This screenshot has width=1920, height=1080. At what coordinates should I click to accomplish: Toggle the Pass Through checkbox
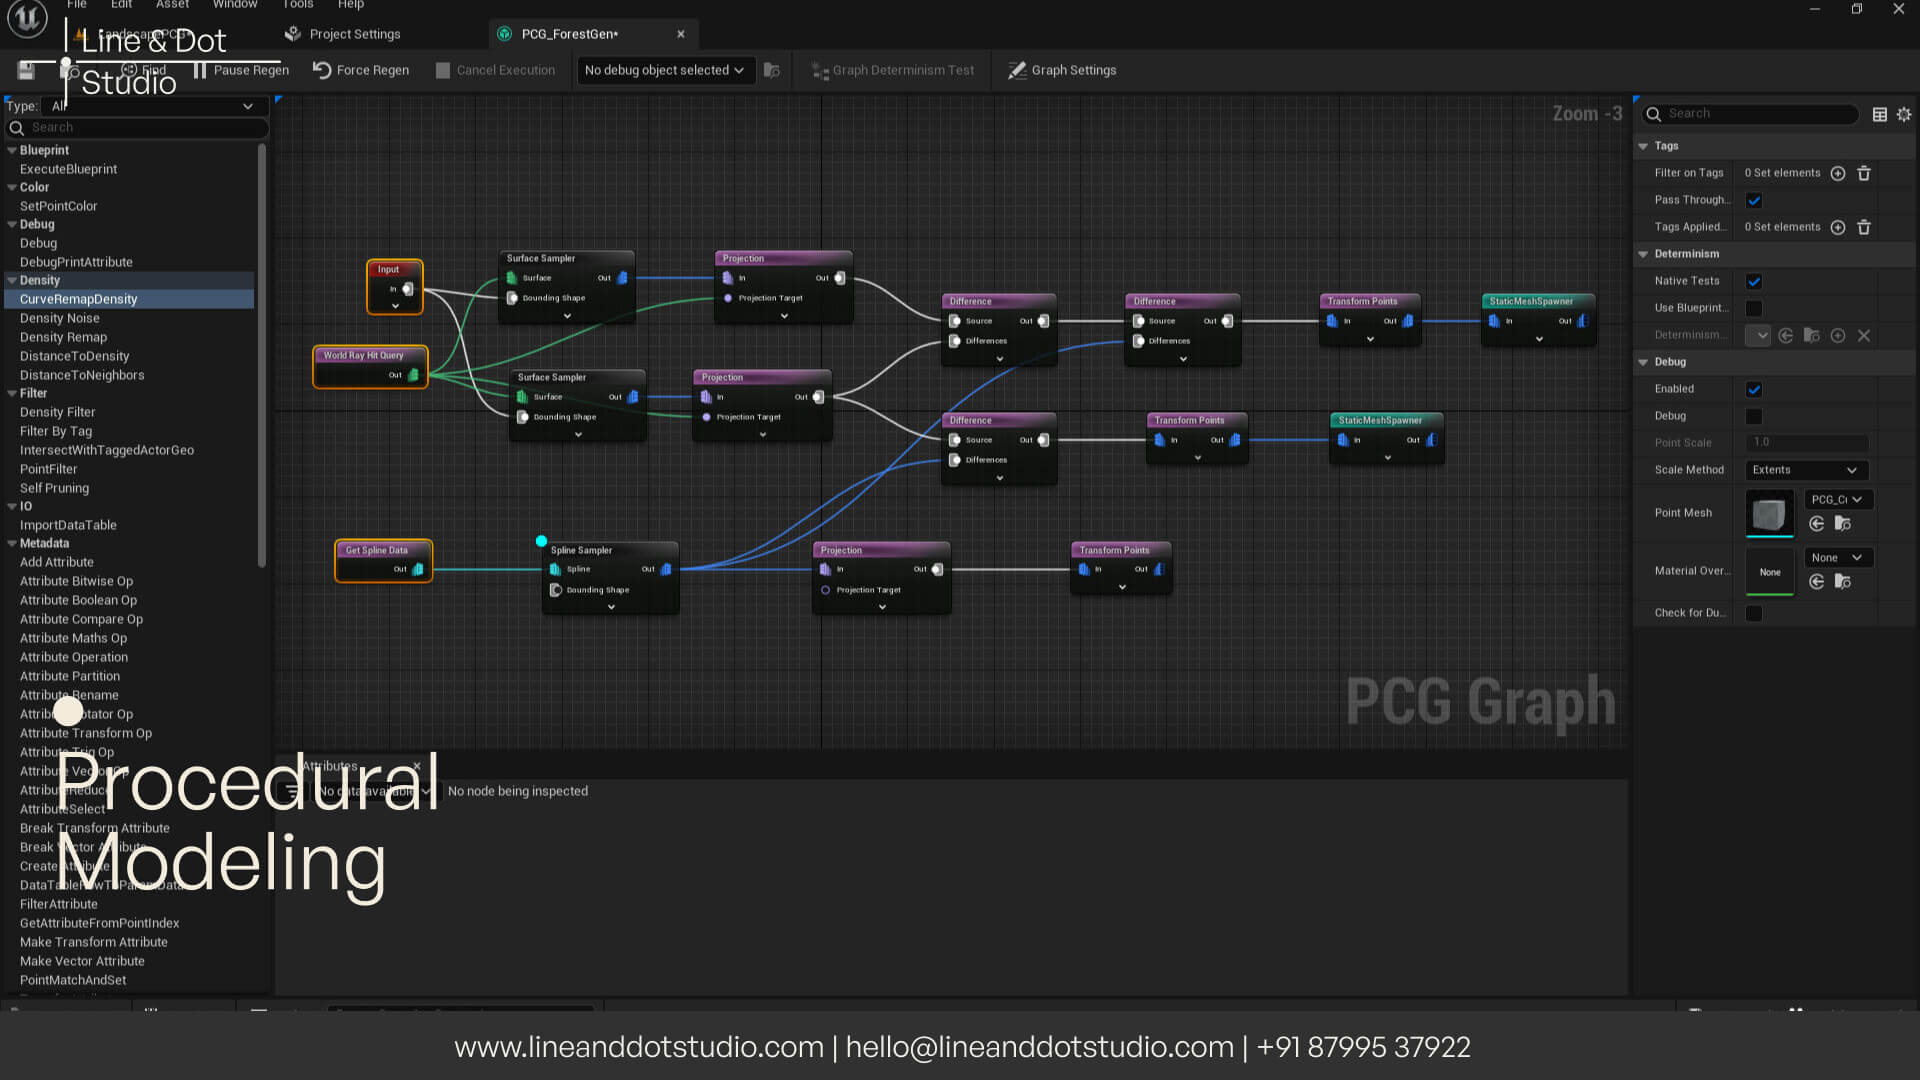[1754, 200]
